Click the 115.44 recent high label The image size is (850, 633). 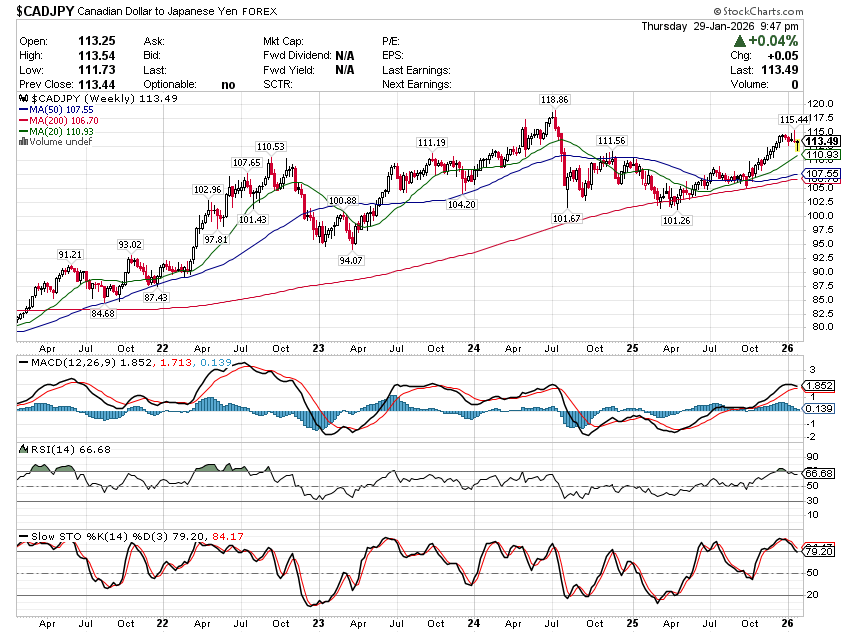click(x=794, y=120)
